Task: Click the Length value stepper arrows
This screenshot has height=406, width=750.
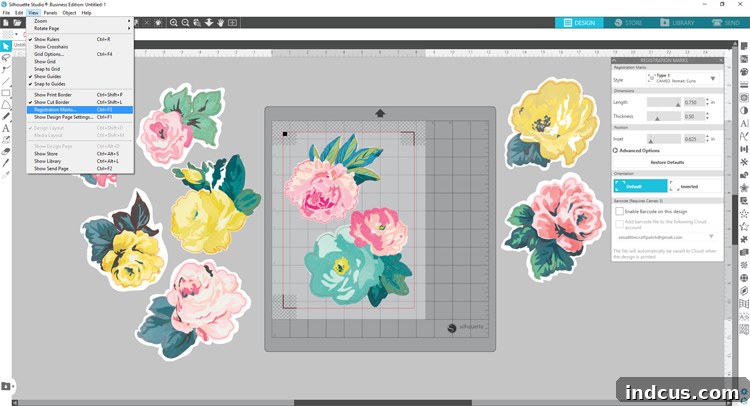Action: pyautogui.click(x=707, y=102)
